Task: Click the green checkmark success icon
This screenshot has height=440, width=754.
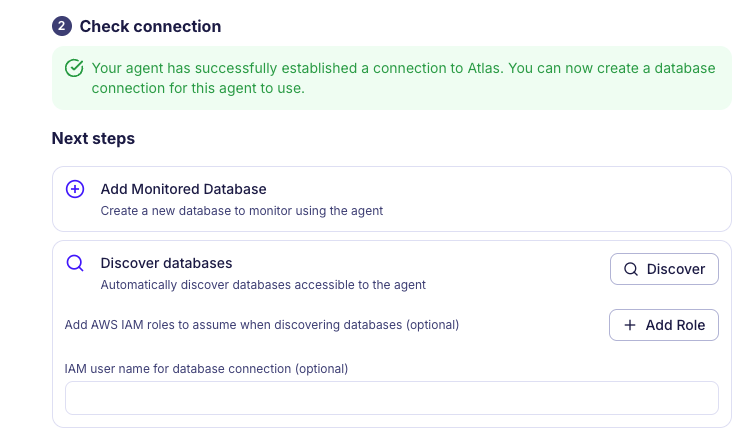Action: (74, 68)
